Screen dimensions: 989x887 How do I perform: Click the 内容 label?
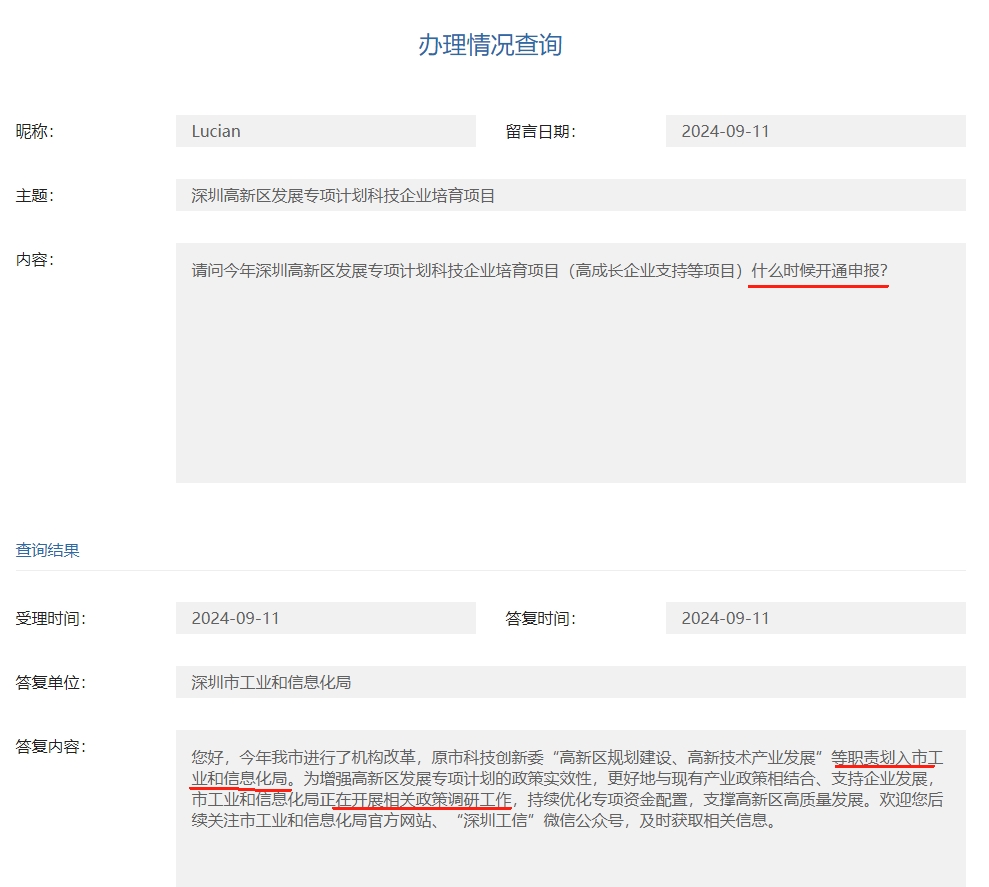click(x=35, y=259)
